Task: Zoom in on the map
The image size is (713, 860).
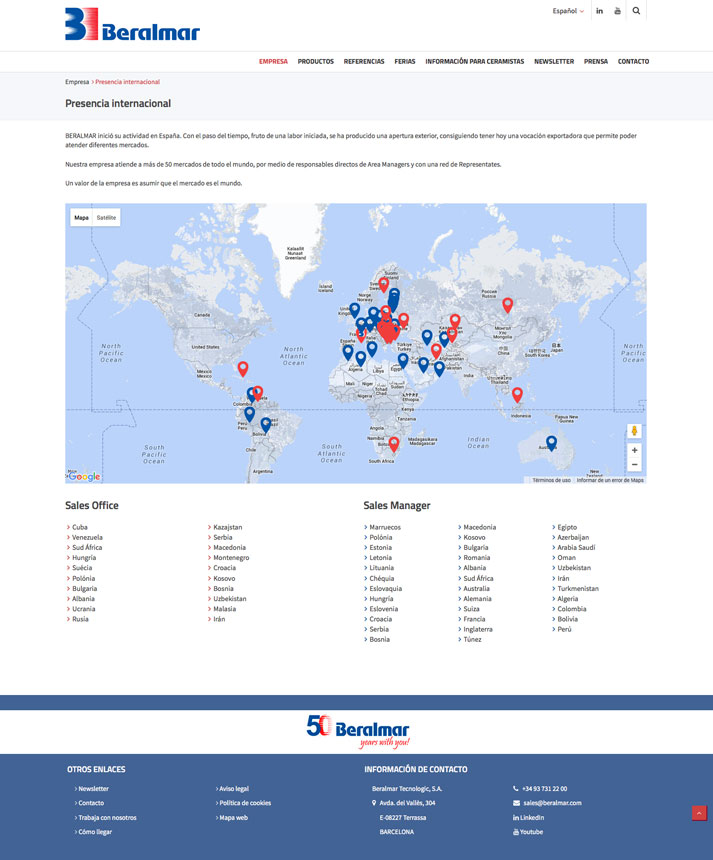Action: [635, 450]
